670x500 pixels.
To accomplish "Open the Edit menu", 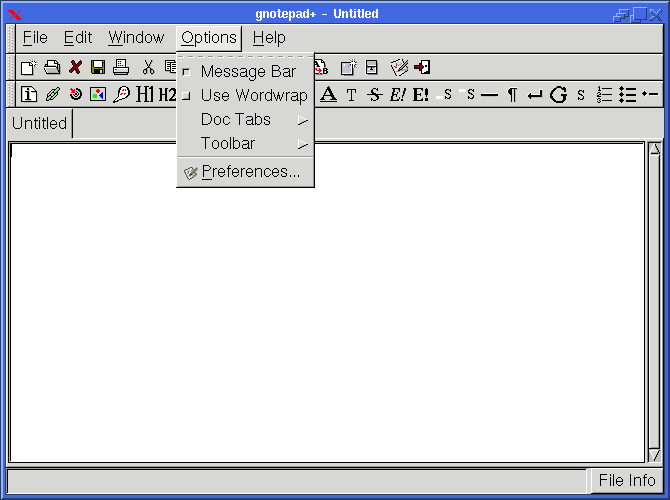I will (78, 38).
